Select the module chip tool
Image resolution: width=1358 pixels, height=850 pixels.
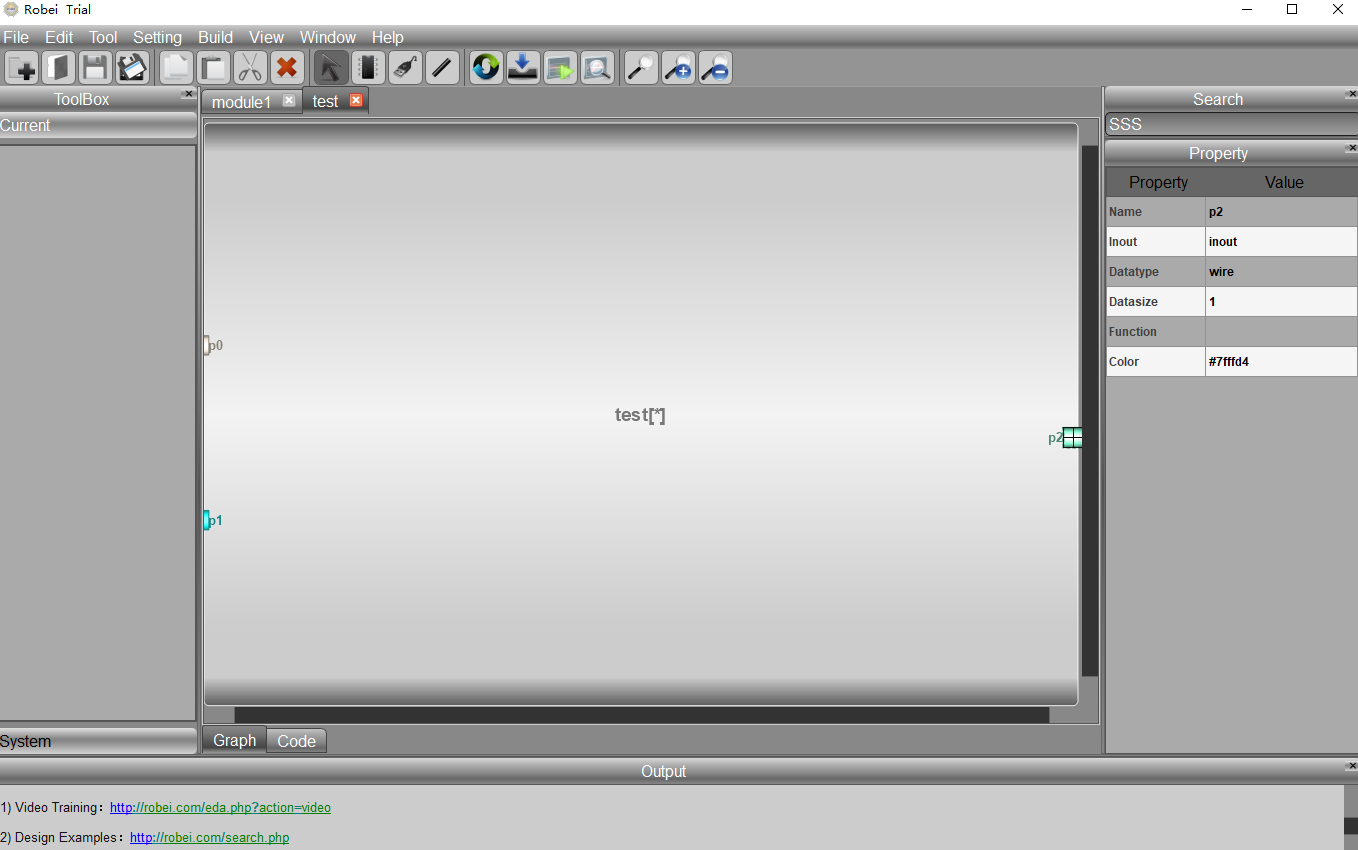368,68
